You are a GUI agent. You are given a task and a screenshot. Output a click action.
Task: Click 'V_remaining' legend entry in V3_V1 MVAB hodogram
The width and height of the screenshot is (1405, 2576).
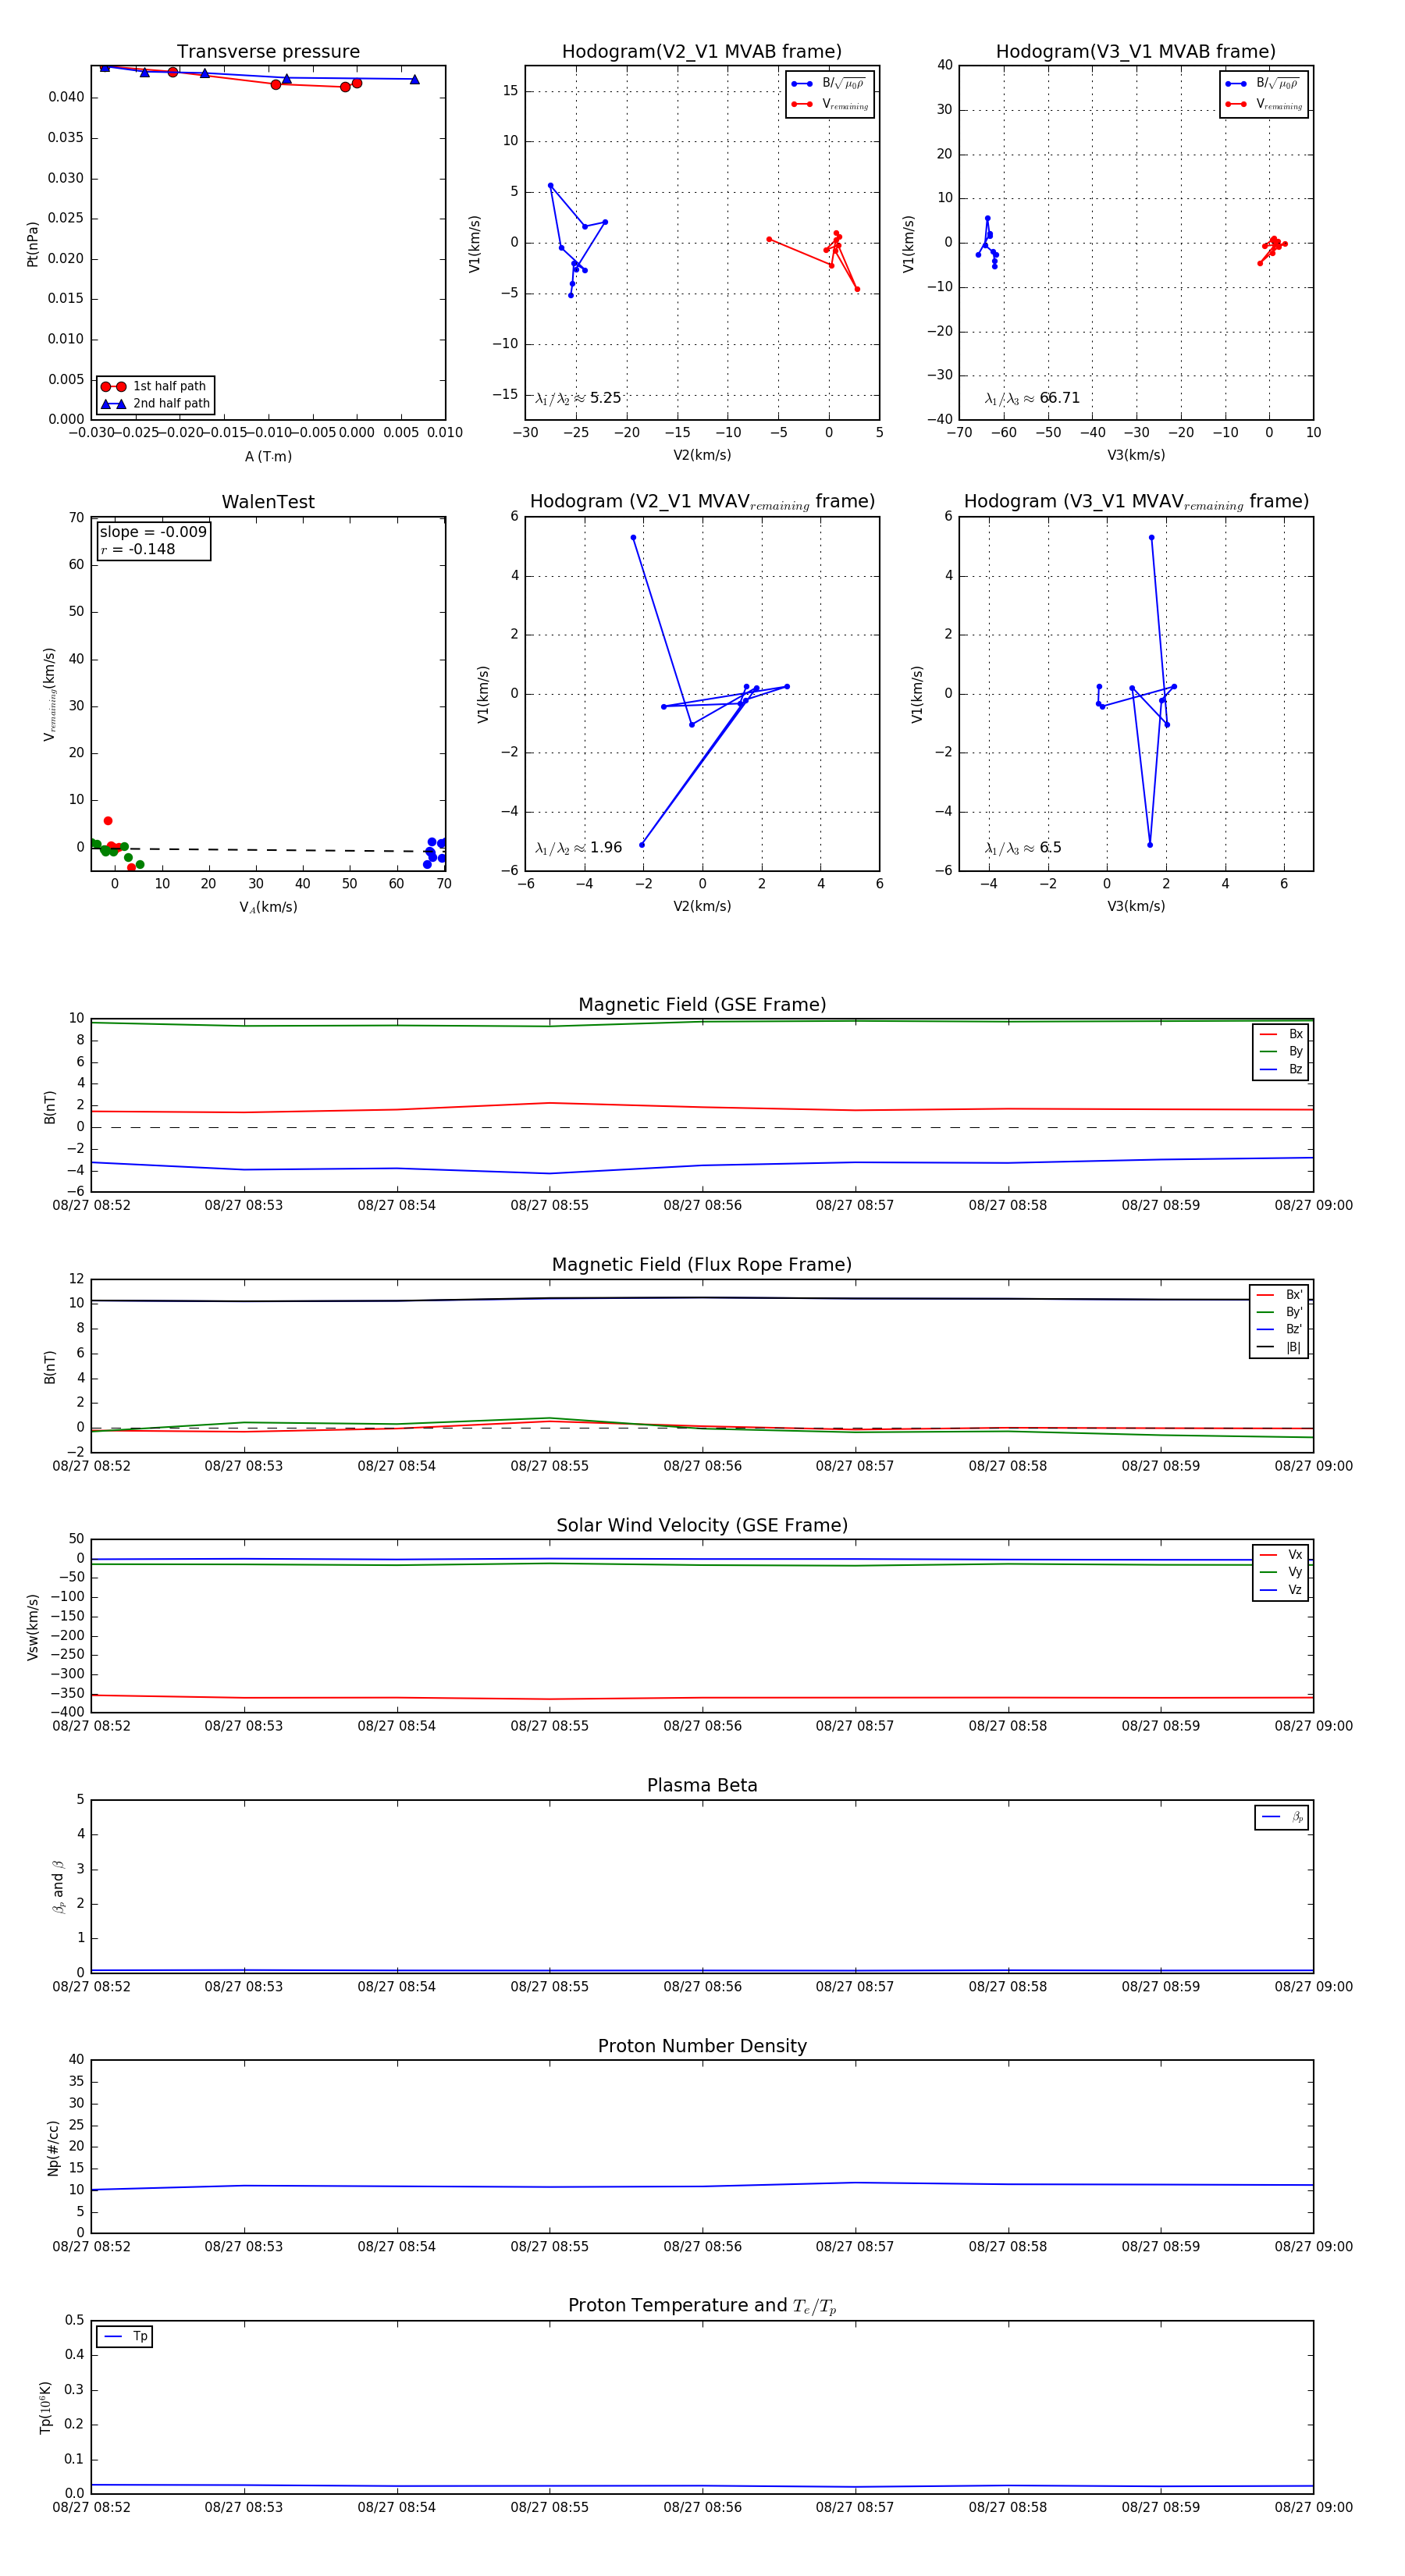pos(1279,104)
